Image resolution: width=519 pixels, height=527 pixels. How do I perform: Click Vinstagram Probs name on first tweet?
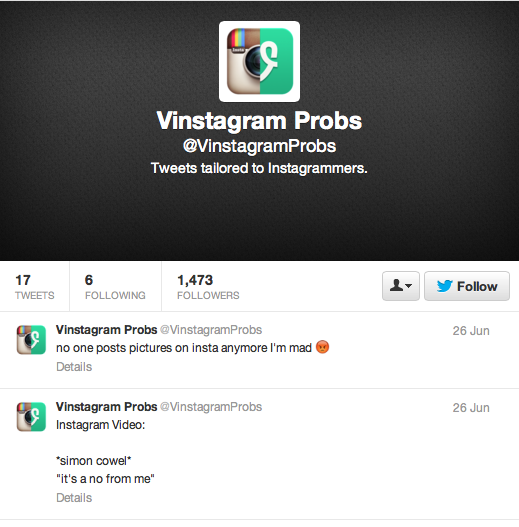(107, 330)
